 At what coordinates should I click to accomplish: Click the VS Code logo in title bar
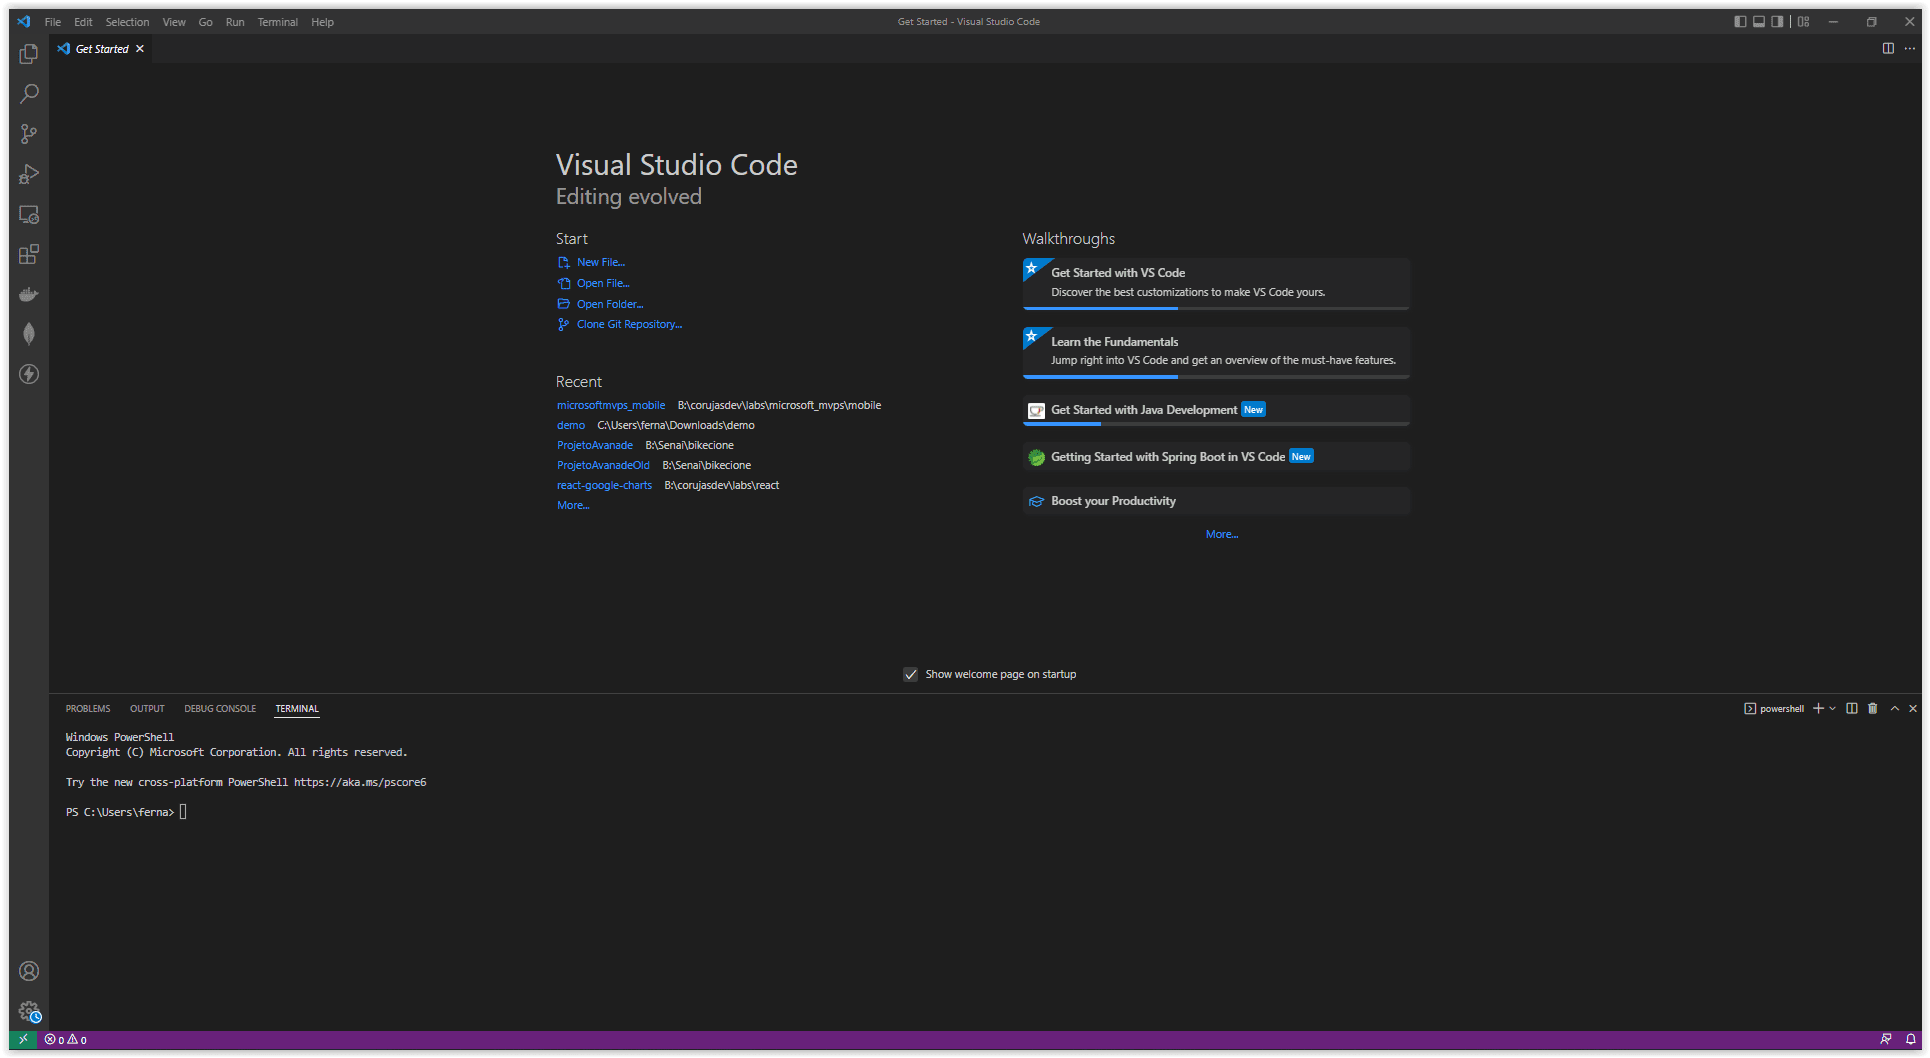coord(23,21)
